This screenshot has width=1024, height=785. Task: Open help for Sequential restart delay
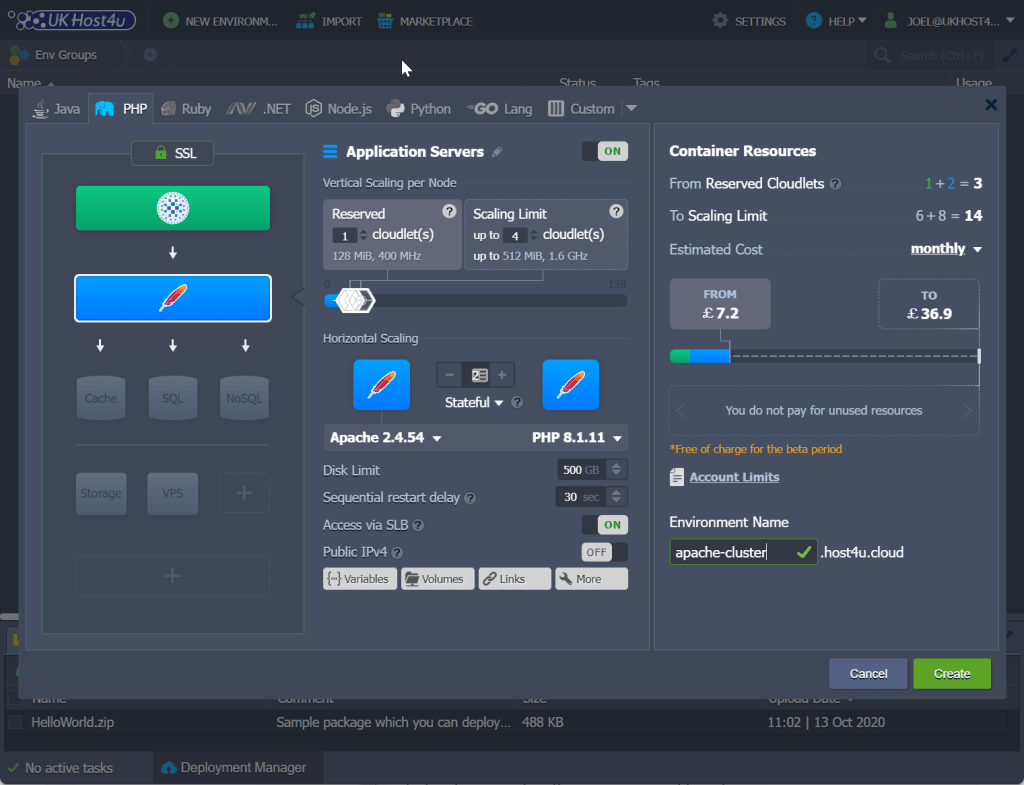(x=470, y=498)
